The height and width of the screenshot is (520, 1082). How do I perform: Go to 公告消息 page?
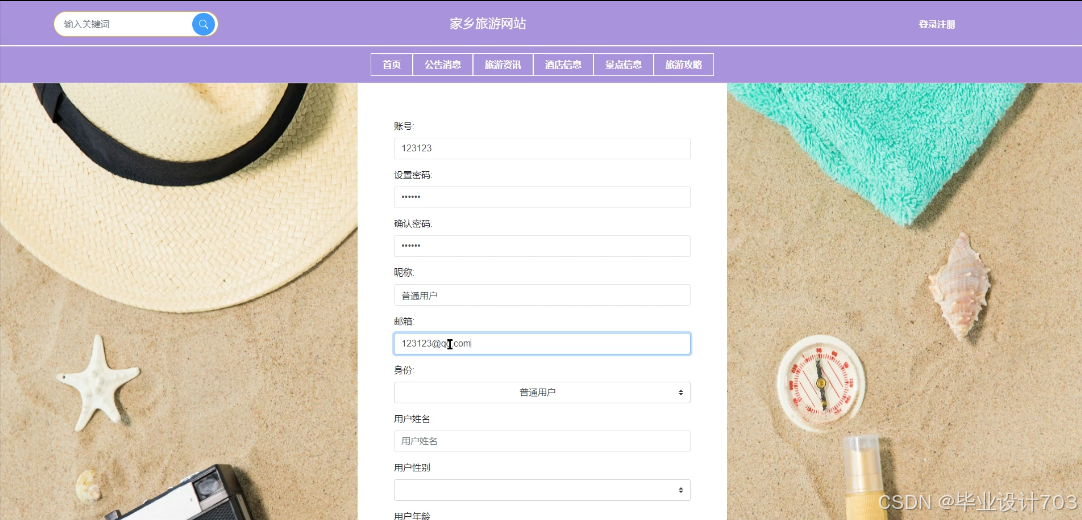(442, 65)
